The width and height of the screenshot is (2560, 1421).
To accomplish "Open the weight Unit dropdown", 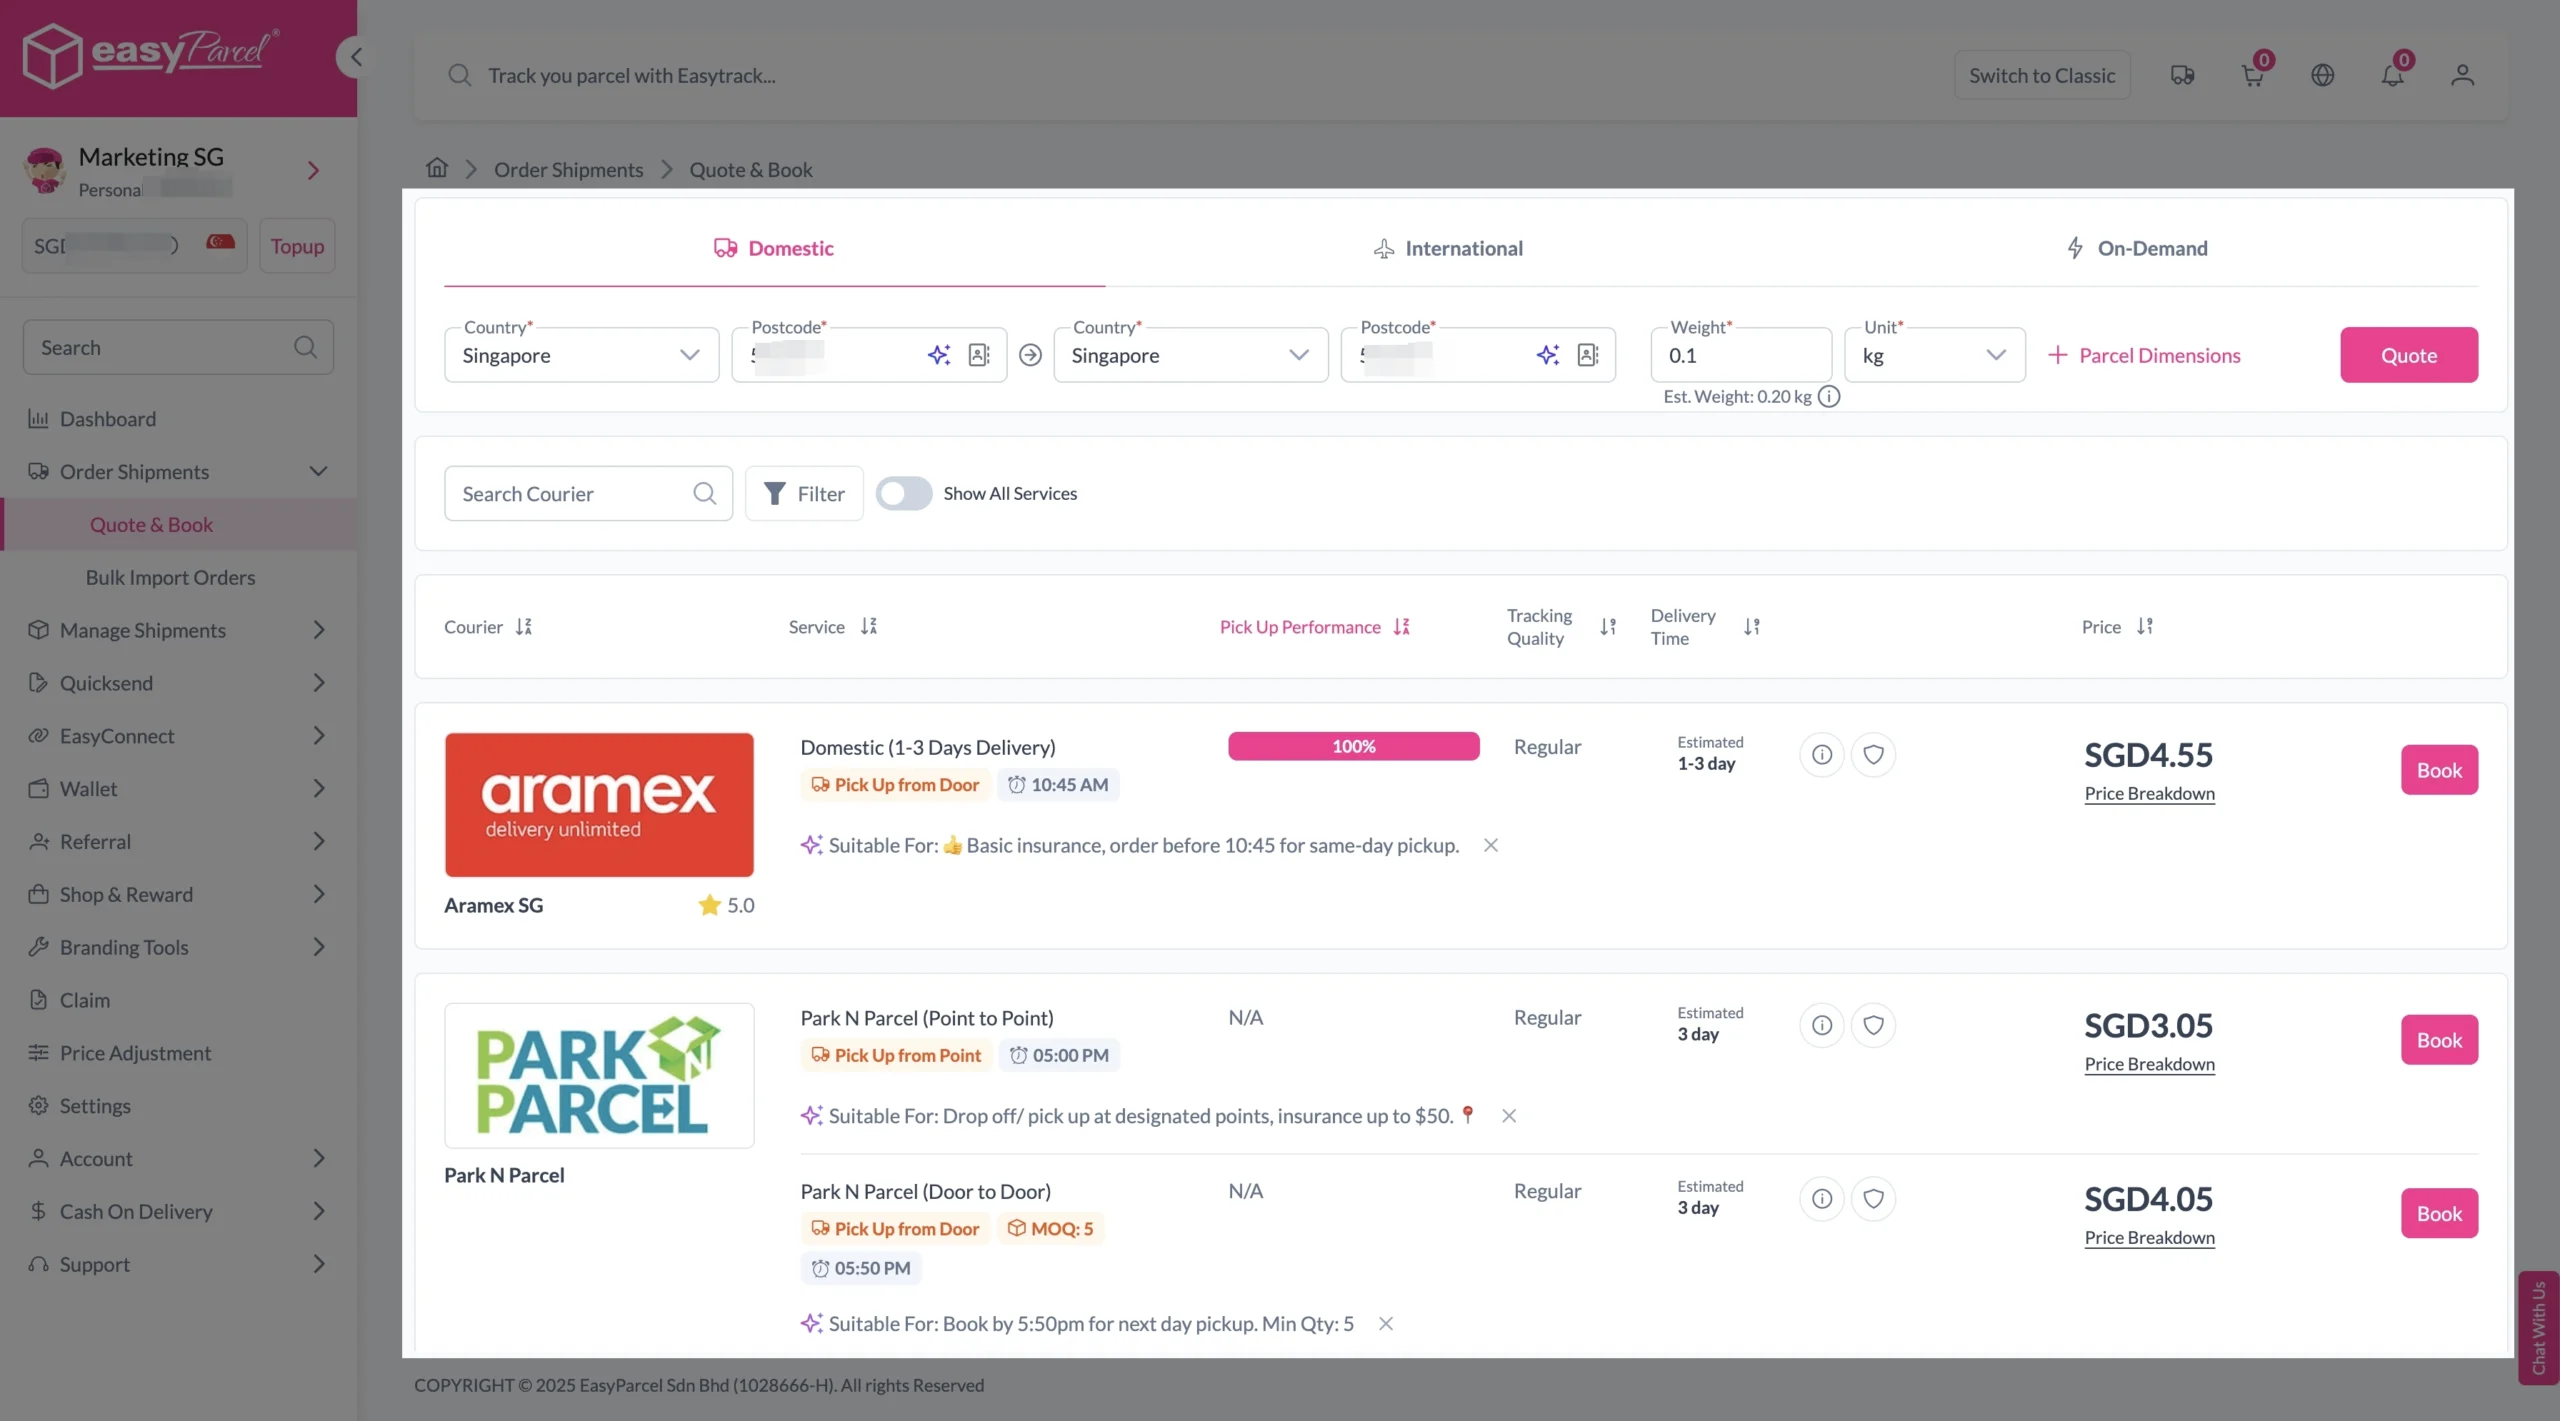I will click(1934, 355).
